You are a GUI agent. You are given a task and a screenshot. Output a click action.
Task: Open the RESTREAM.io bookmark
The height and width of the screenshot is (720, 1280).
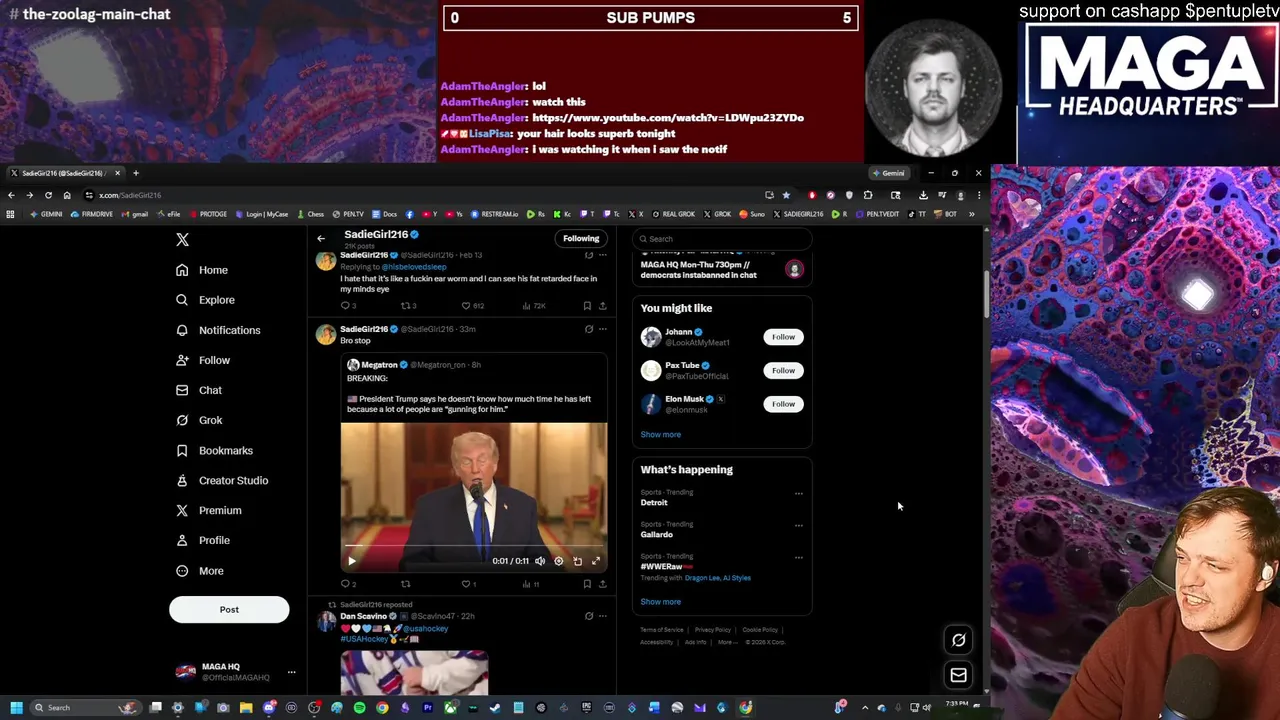[x=494, y=214]
